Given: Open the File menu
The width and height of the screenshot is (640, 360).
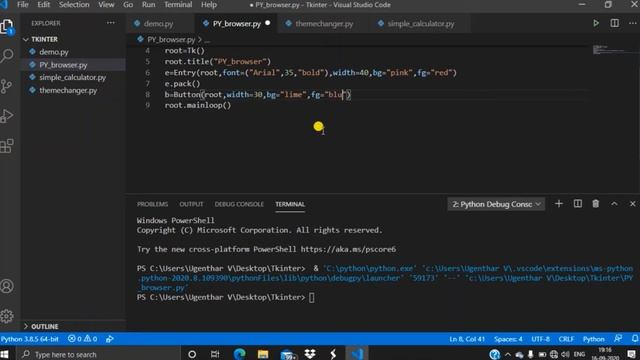Looking at the screenshot, I should pyautogui.click(x=22, y=5).
